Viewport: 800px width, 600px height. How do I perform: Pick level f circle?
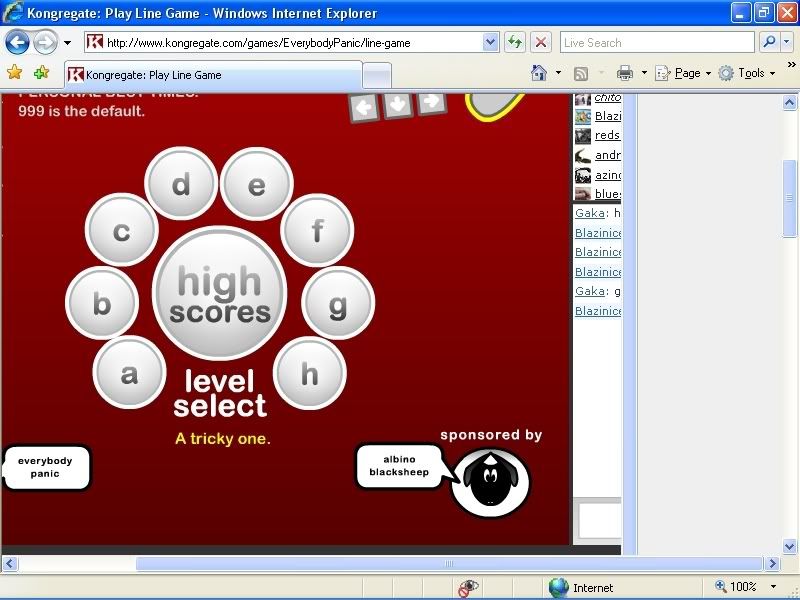[x=317, y=230]
